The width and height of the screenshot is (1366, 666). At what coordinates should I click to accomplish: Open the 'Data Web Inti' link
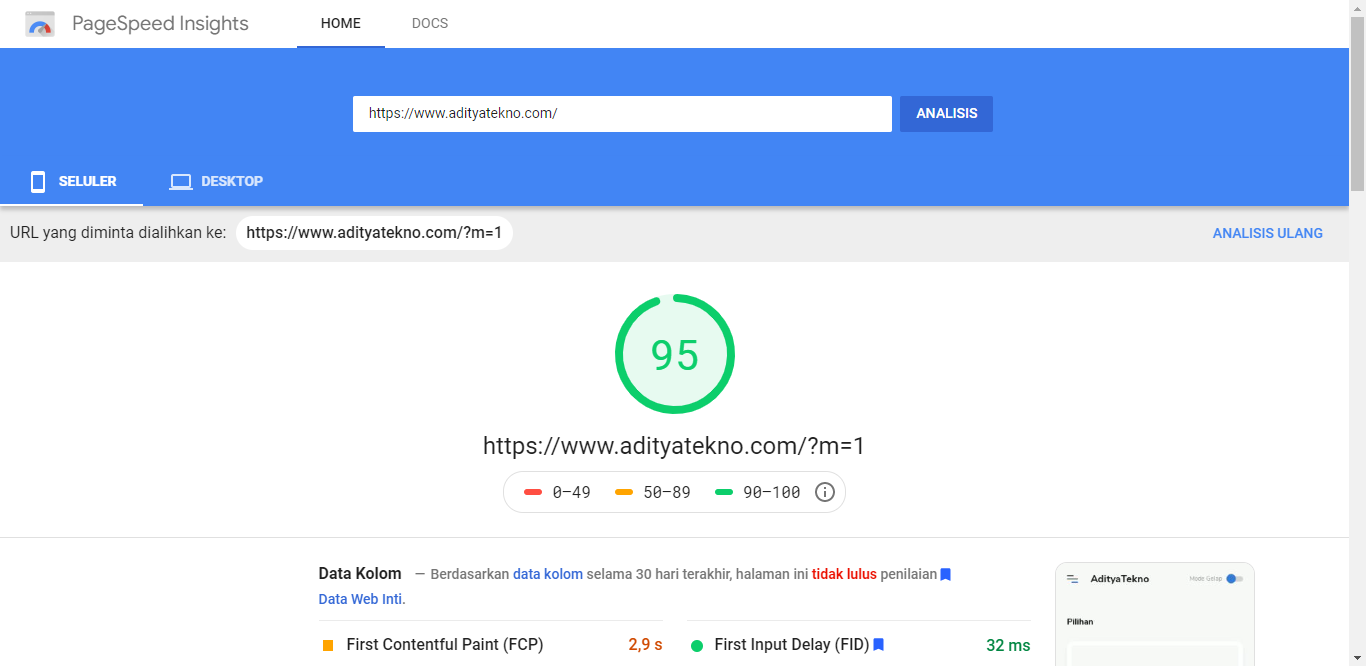click(361, 599)
